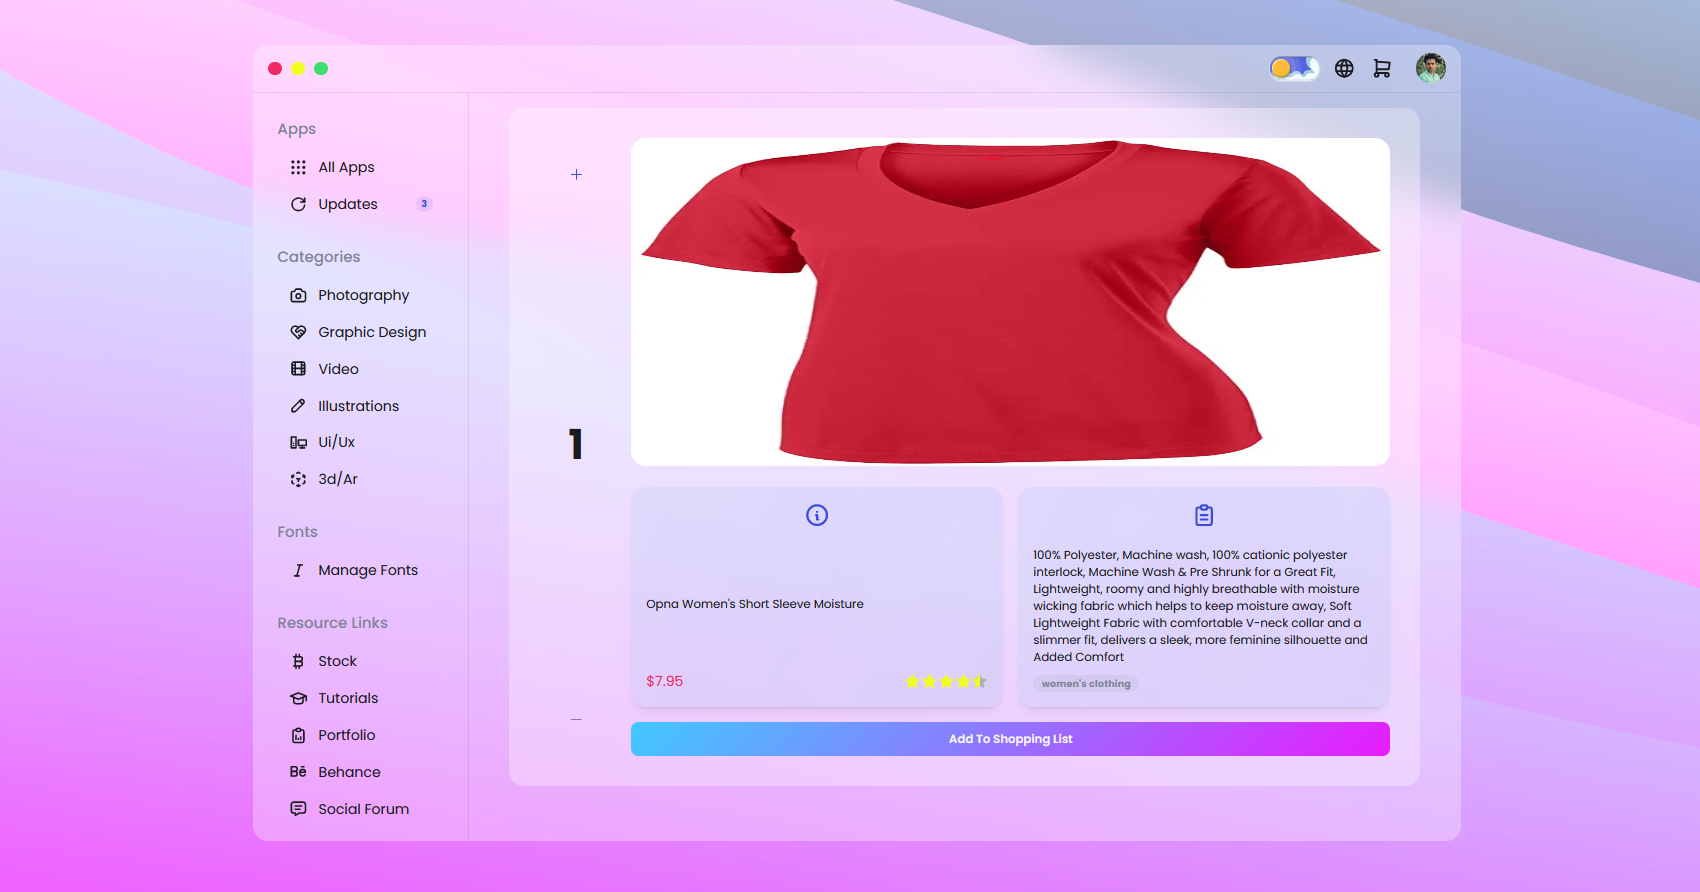The image size is (1700, 892).
Task: Click the description clipboard icon
Action: coord(1204,515)
